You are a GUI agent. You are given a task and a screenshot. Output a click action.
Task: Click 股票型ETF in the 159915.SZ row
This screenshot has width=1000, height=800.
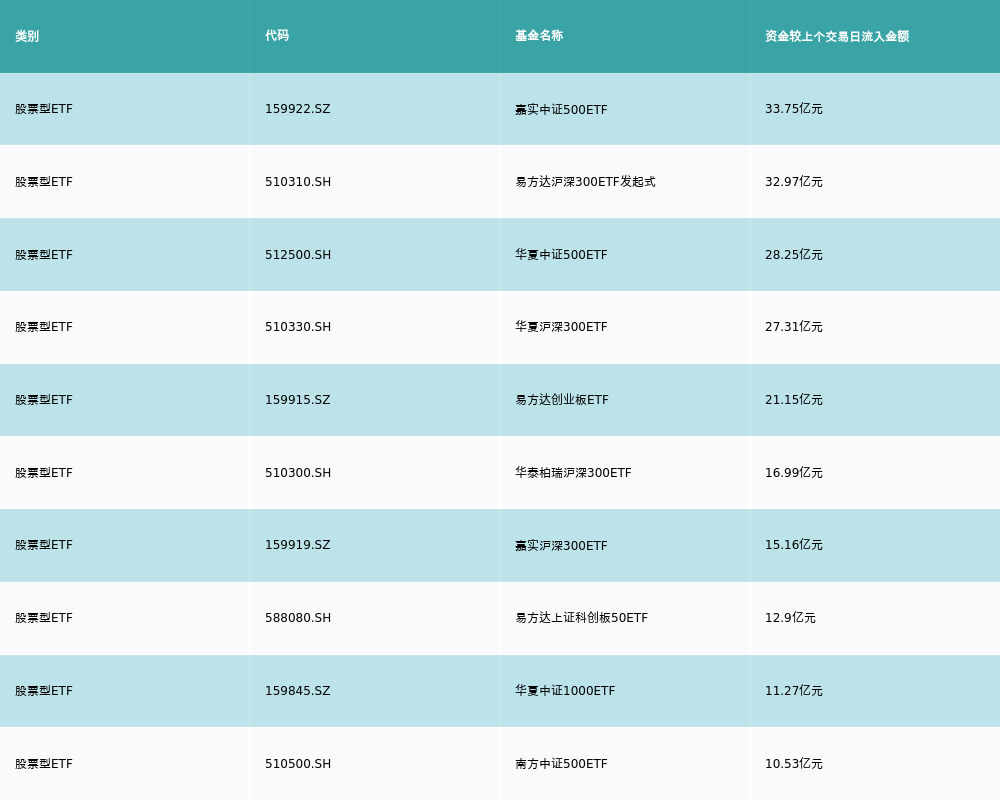tap(44, 400)
